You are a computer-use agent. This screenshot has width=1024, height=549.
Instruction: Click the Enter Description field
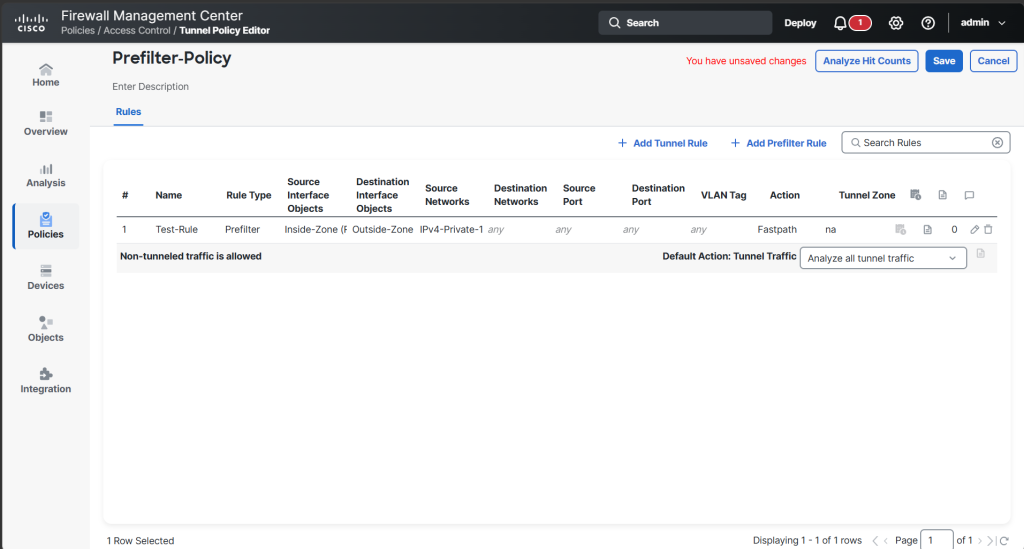tap(150, 86)
